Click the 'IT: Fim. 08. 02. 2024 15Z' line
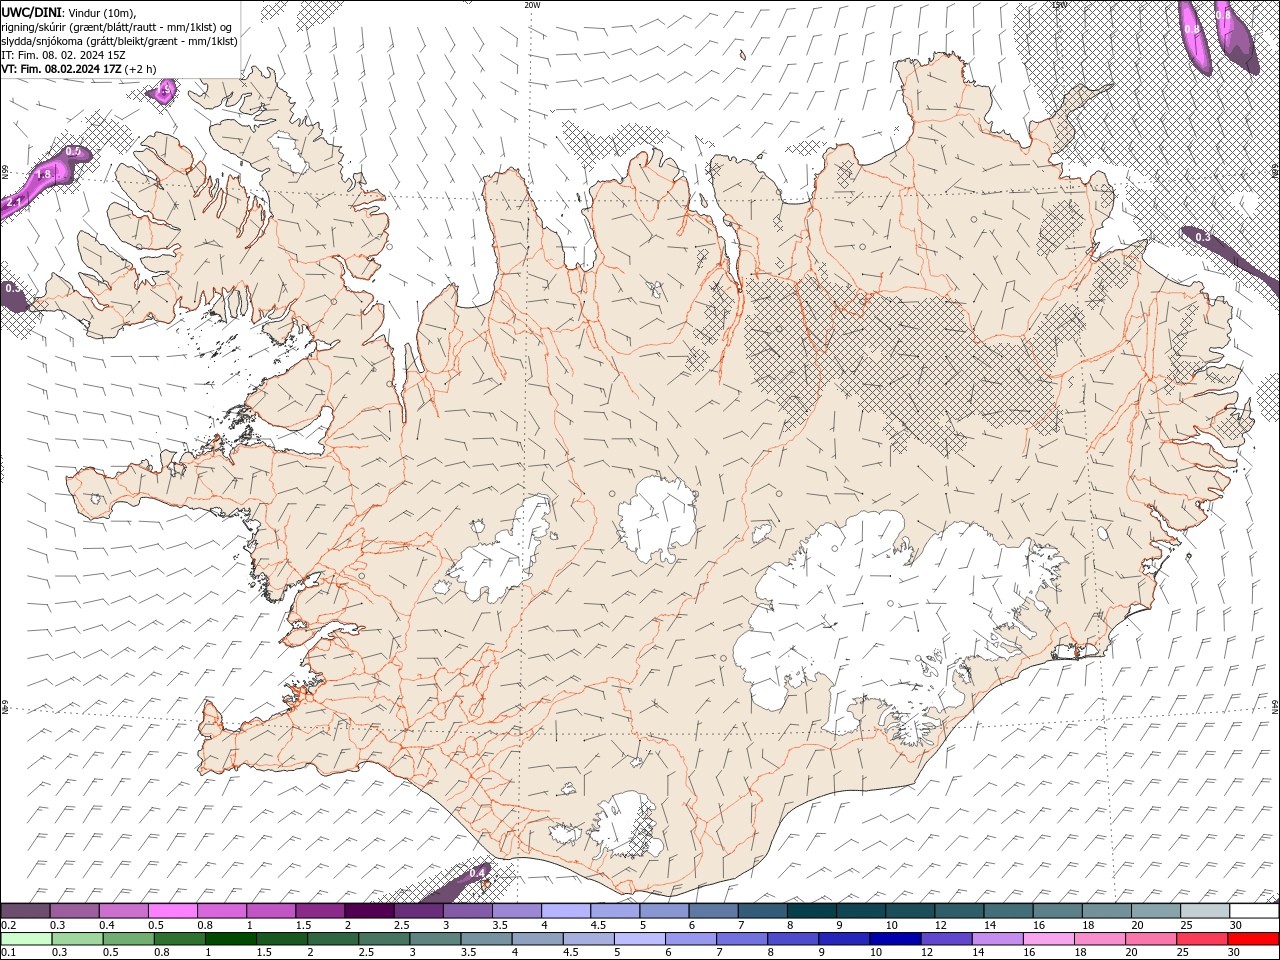Image resolution: width=1280 pixels, height=960 pixels. pos(63,55)
